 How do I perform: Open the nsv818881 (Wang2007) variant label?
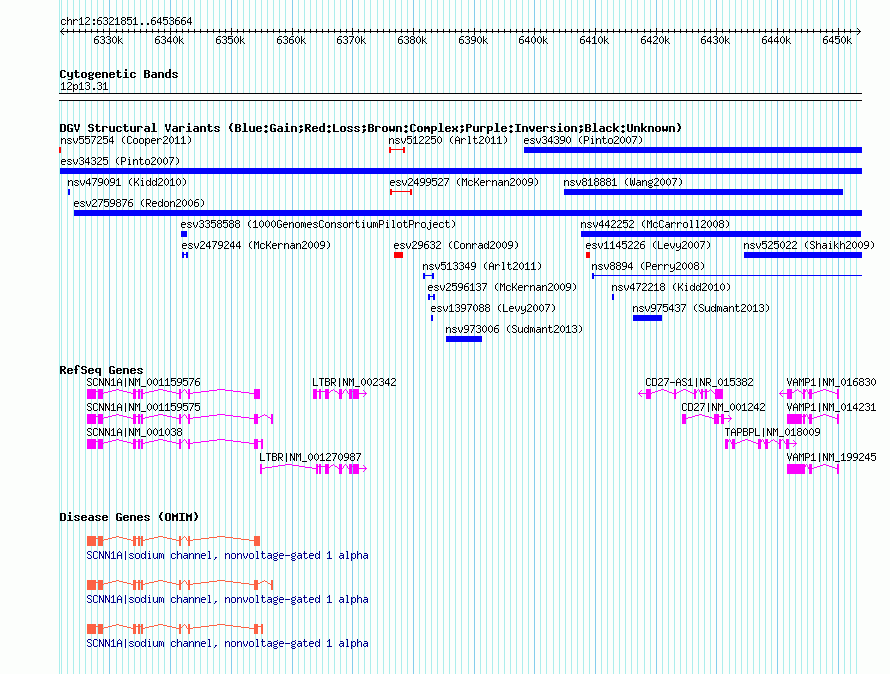pyautogui.click(x=623, y=182)
